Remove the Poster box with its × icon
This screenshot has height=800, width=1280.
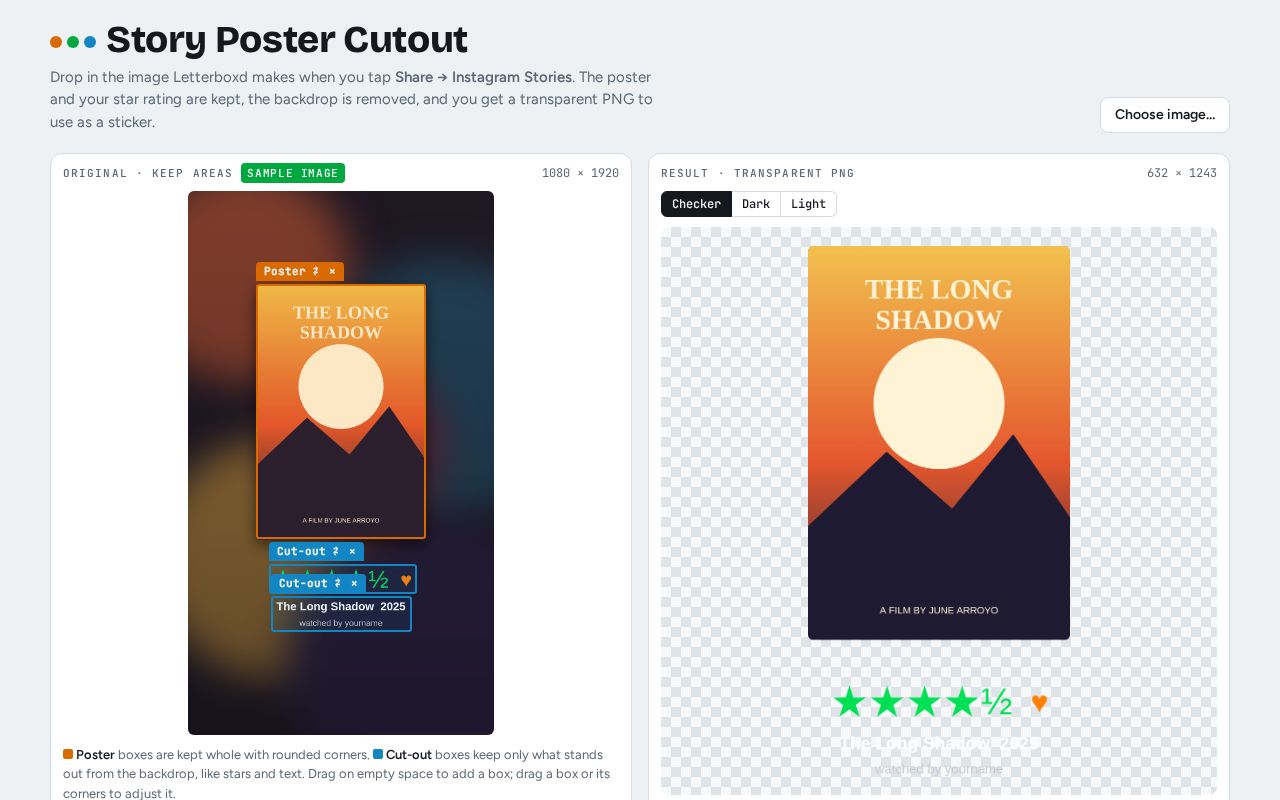pos(332,271)
